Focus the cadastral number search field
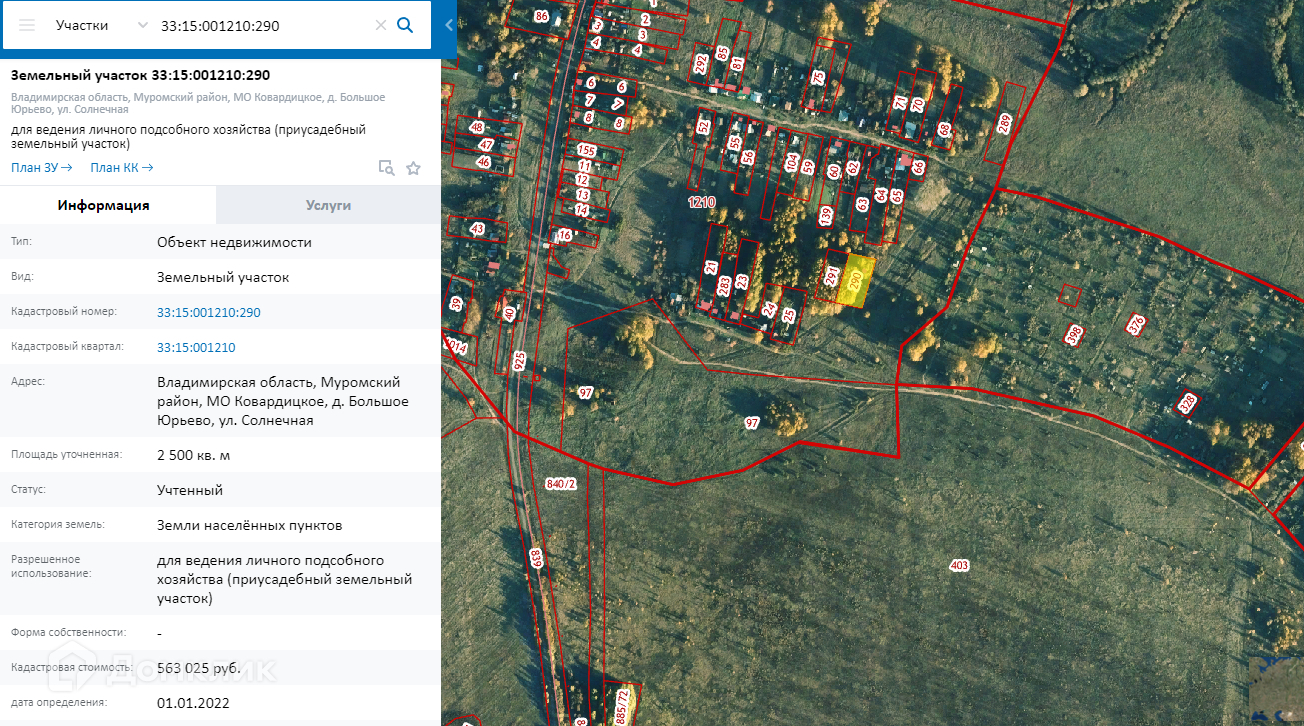The image size is (1304, 726). (x=263, y=25)
